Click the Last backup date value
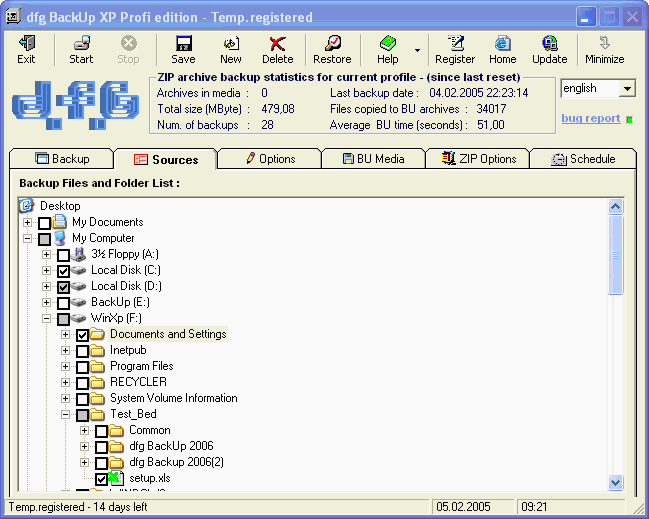 coord(478,93)
